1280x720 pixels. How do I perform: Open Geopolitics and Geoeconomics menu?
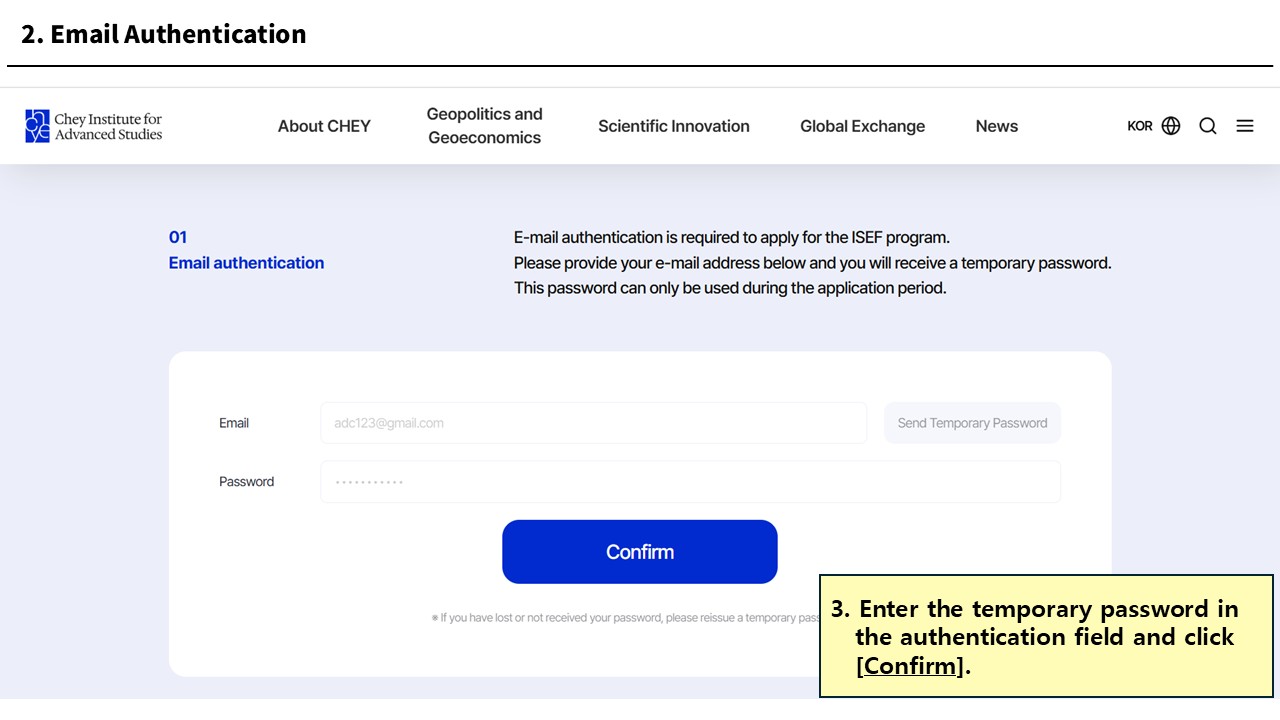coord(485,126)
